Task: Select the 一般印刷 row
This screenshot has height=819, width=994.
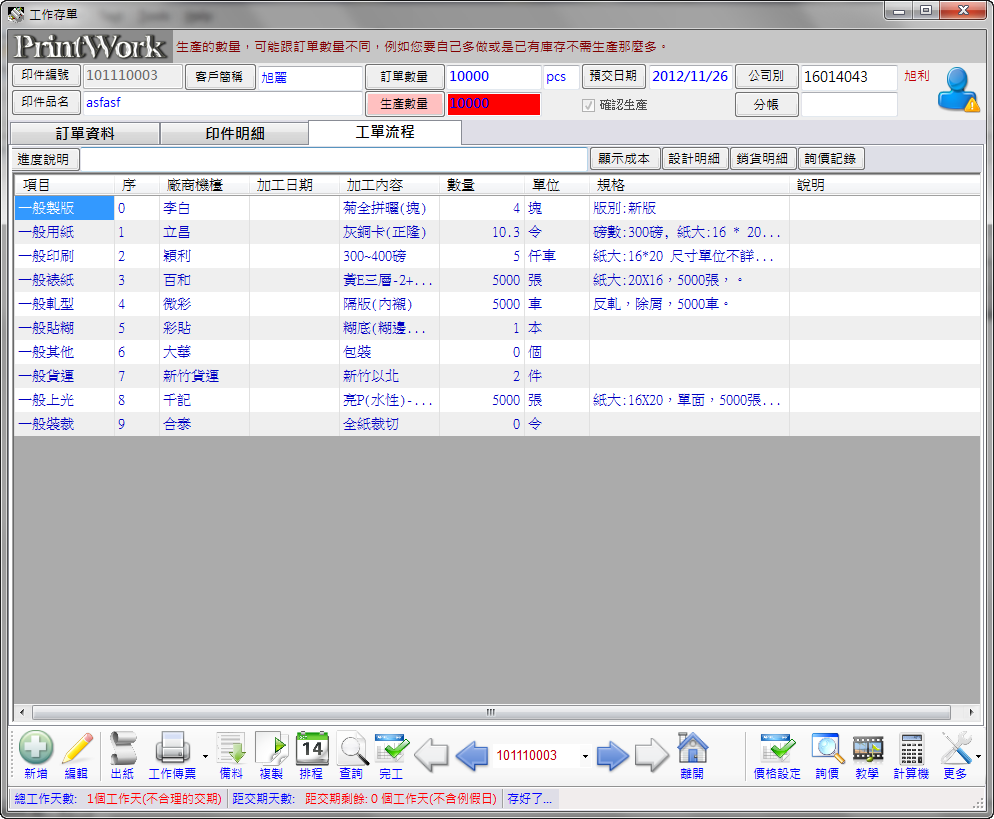Action: pos(497,256)
